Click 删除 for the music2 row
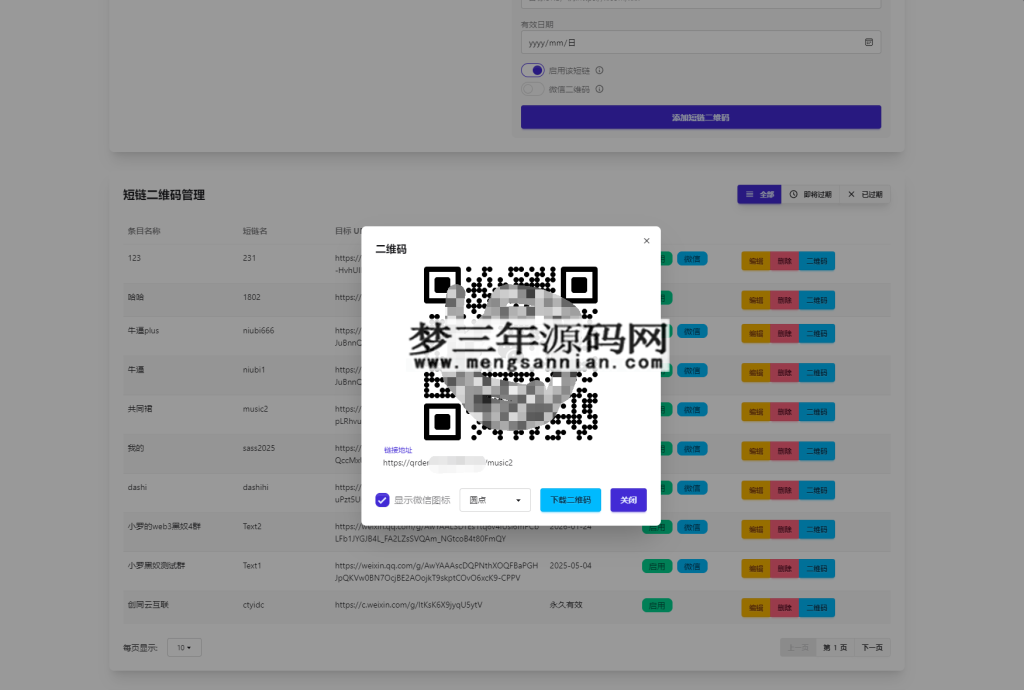Image resolution: width=1024 pixels, height=690 pixels. (784, 412)
